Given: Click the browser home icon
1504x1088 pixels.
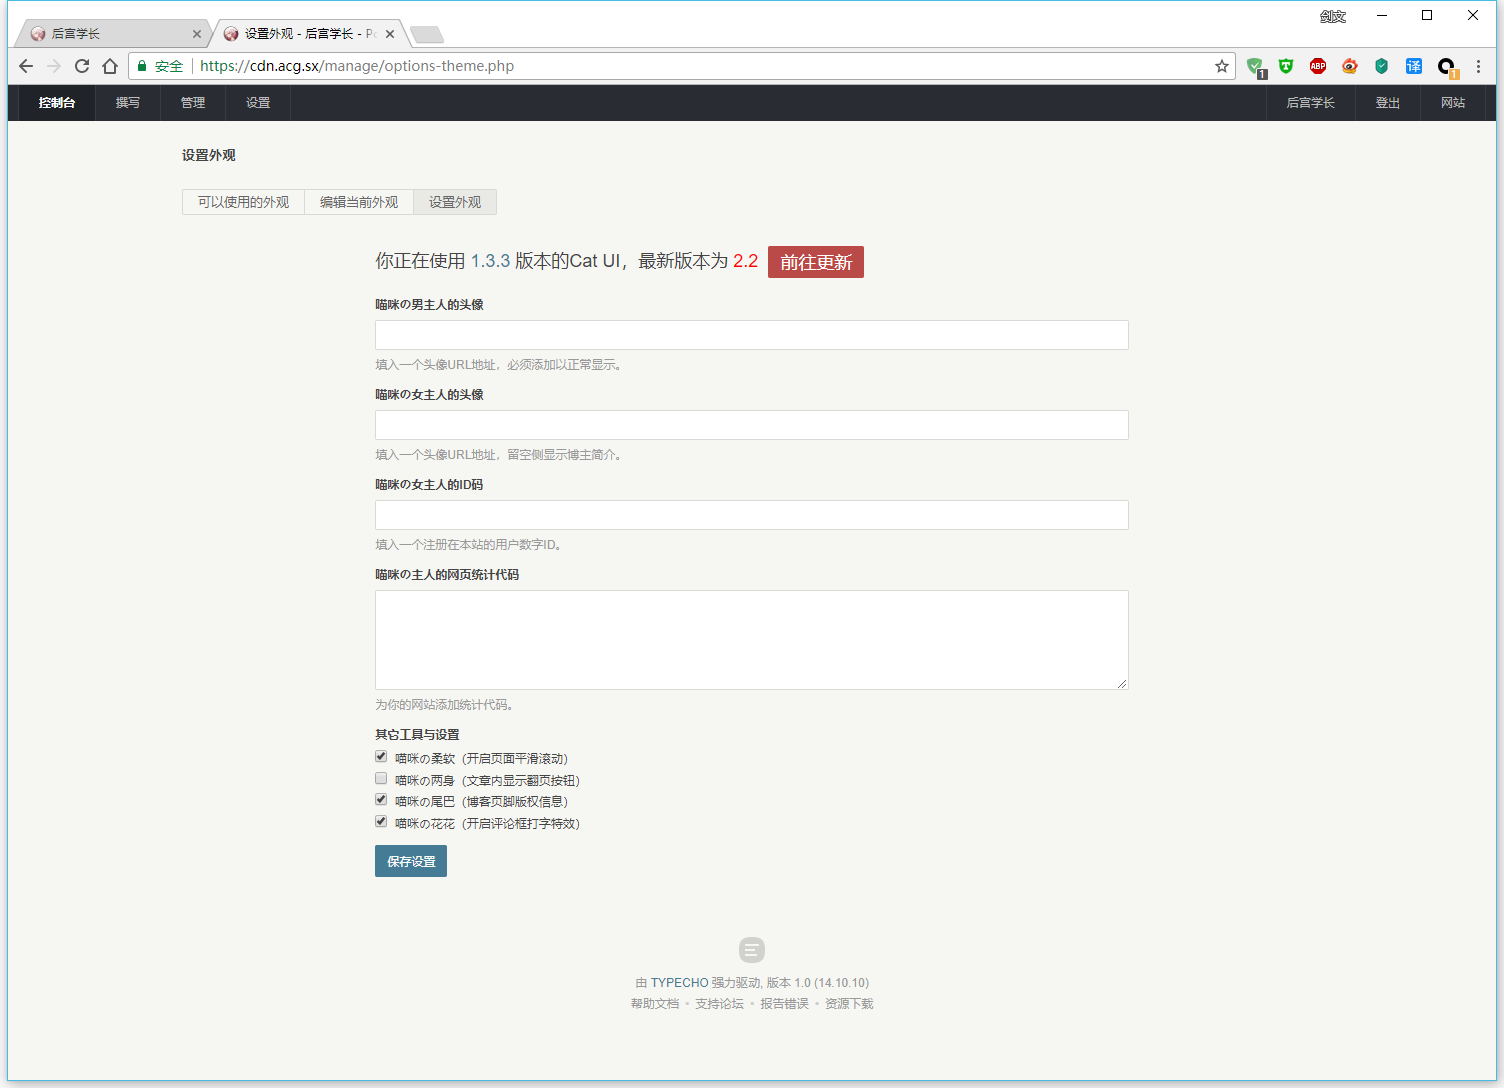Looking at the screenshot, I should point(110,66).
